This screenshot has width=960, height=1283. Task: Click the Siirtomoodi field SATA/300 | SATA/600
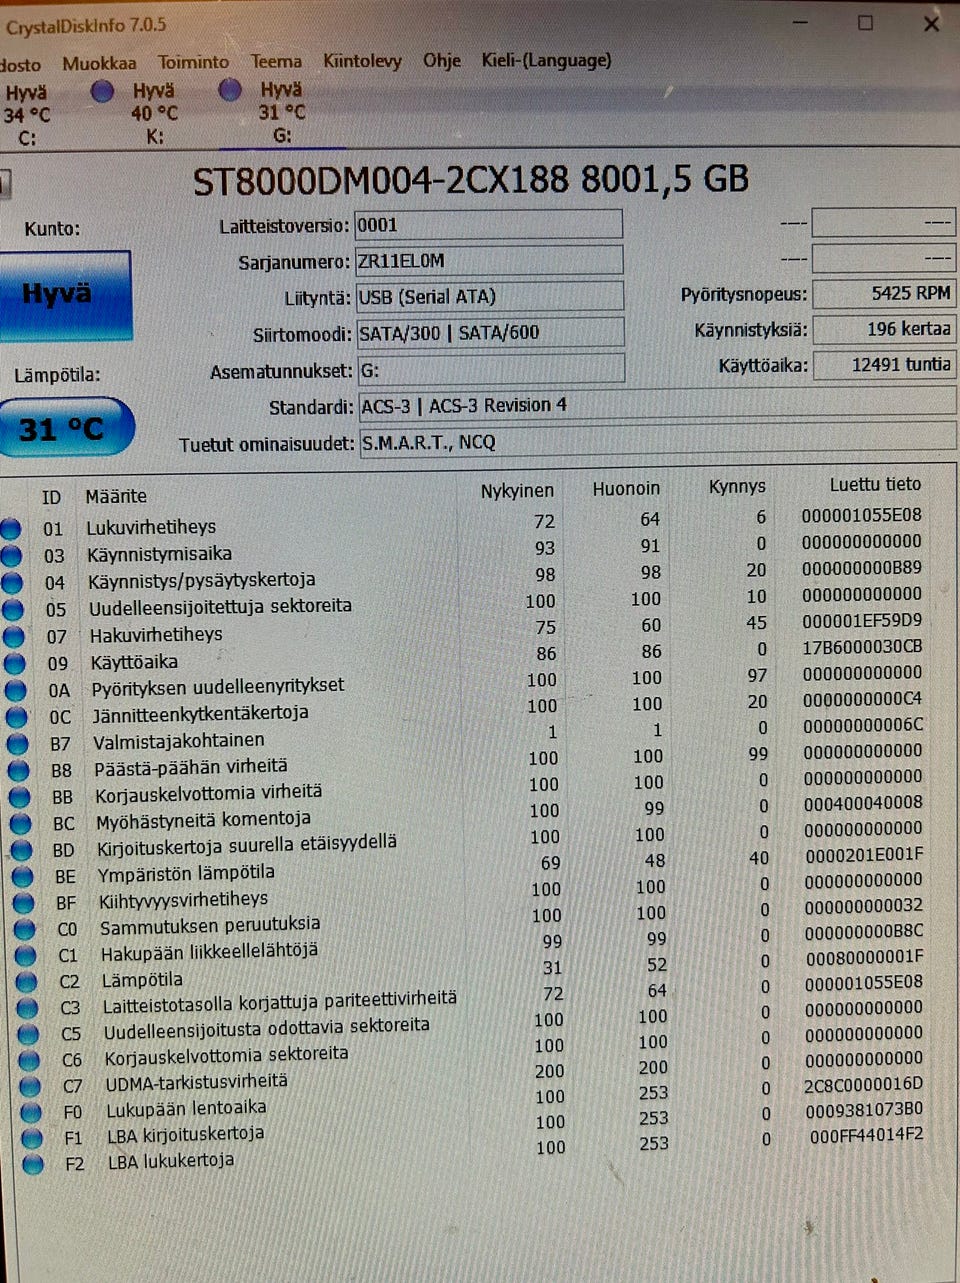click(x=490, y=333)
